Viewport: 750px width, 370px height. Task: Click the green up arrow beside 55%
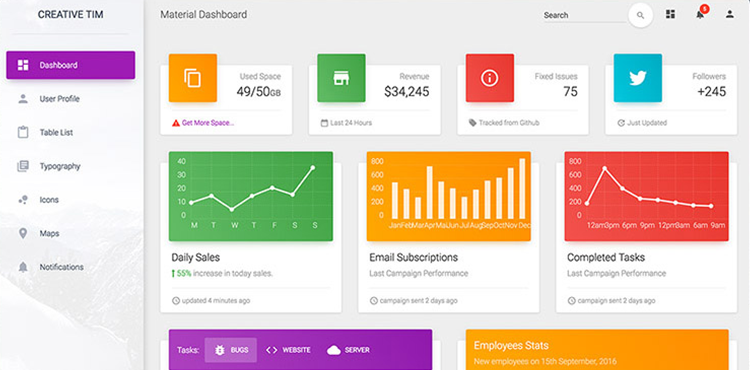point(174,273)
